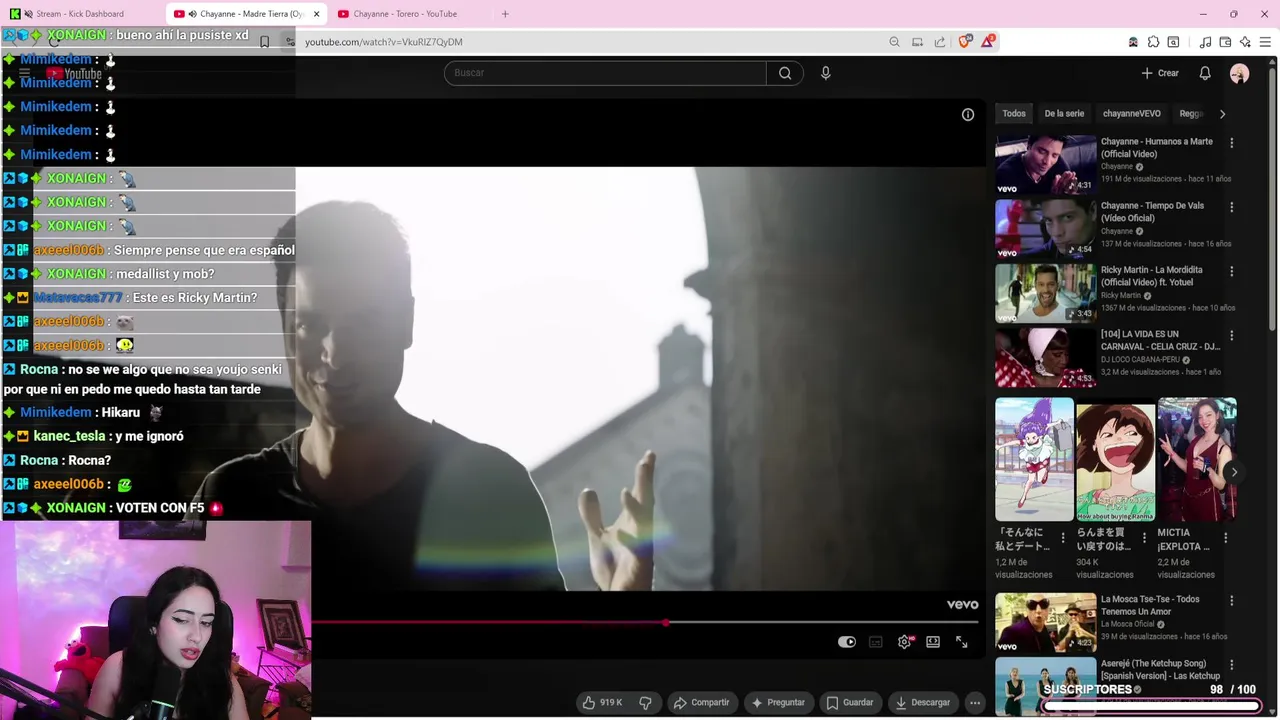
Task: Open Brave Shields lion icon
Action: (x=965, y=42)
